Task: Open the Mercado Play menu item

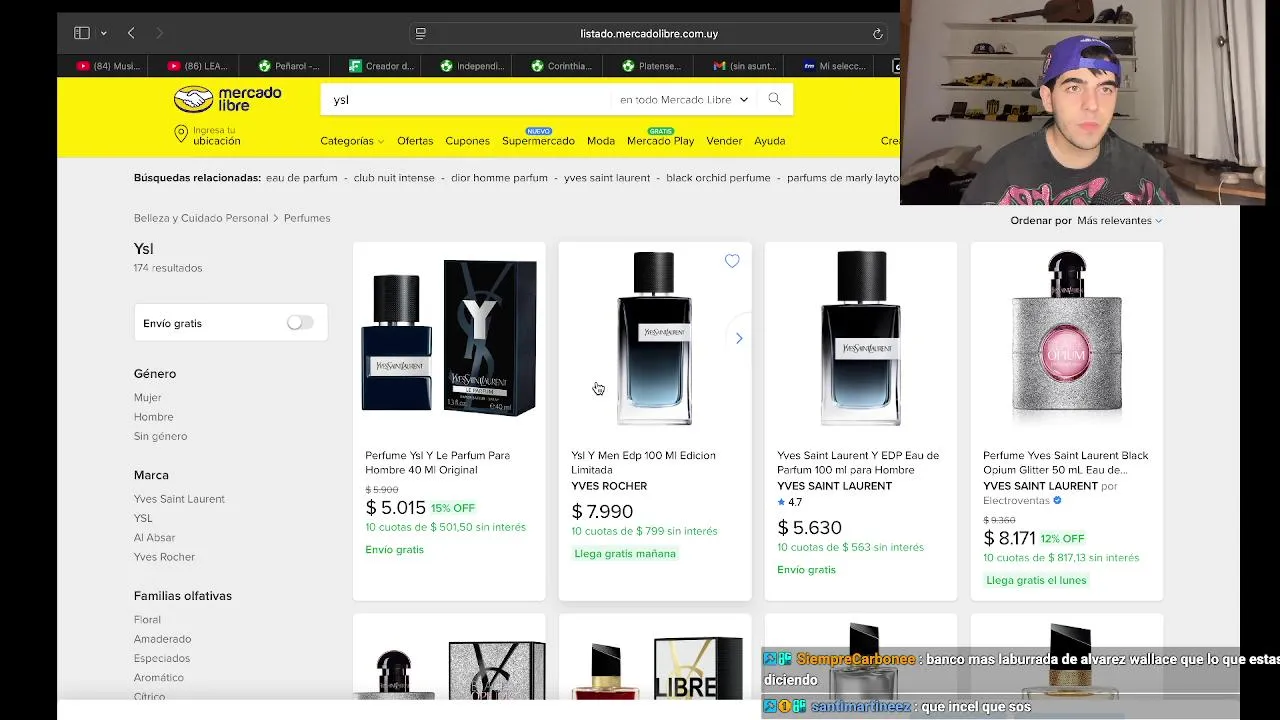Action: (660, 141)
